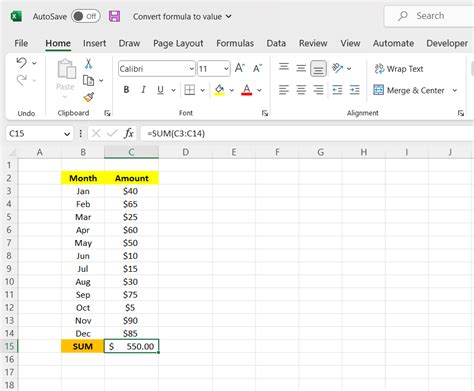The height and width of the screenshot is (391, 474).
Task: Click the Decrease Indent icon
Action: tap(337, 90)
